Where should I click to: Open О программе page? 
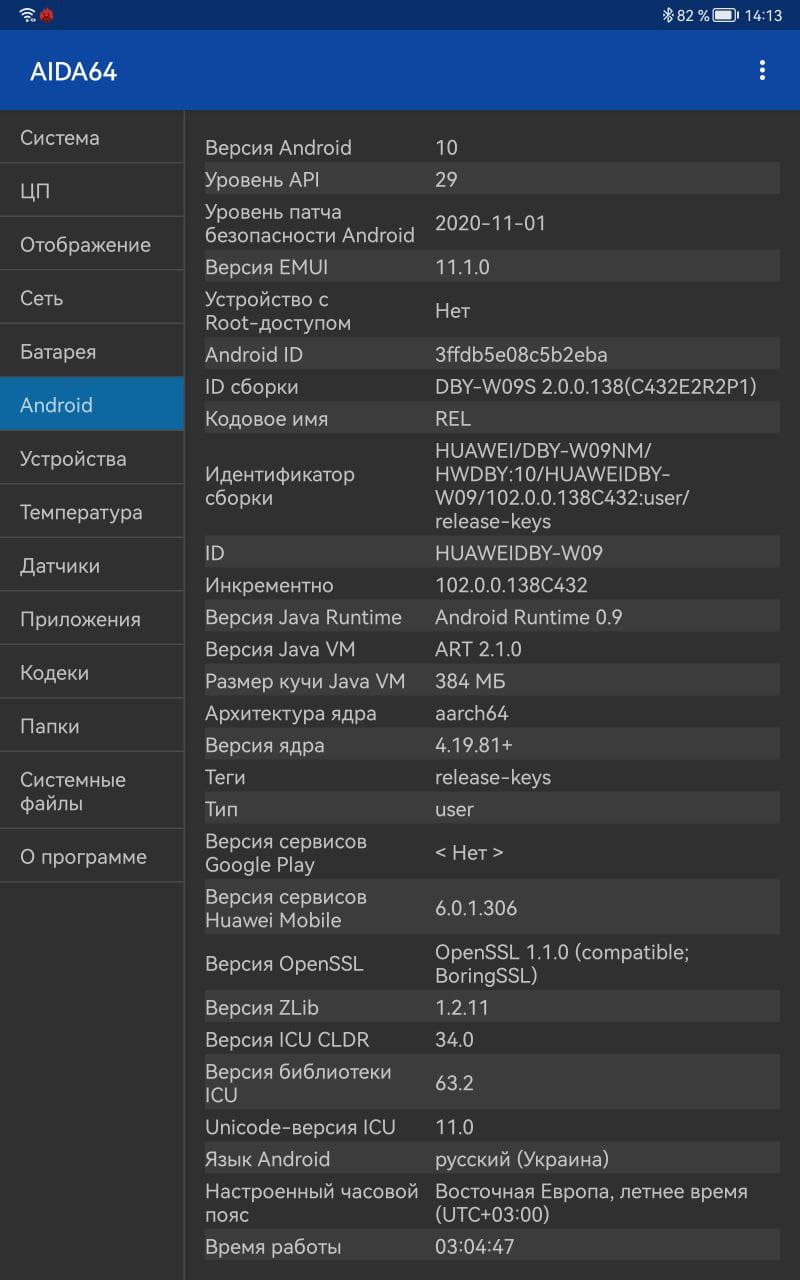tap(92, 857)
